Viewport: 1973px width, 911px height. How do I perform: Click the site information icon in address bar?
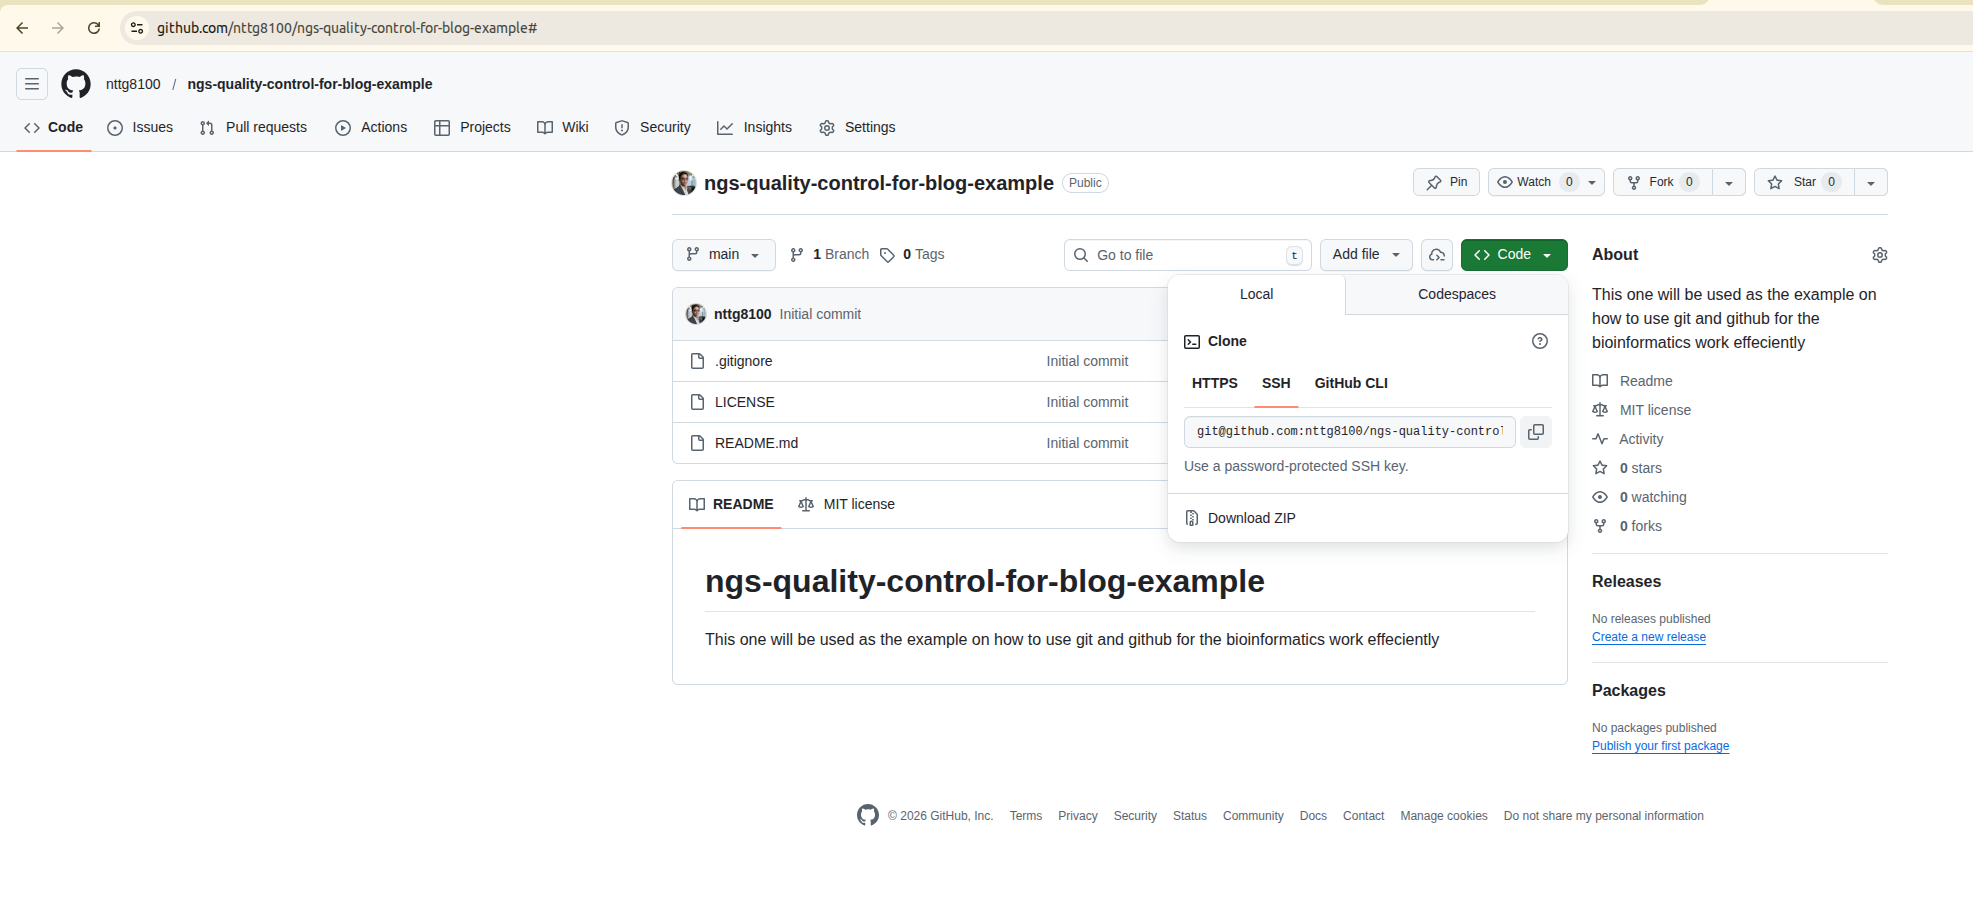137,28
